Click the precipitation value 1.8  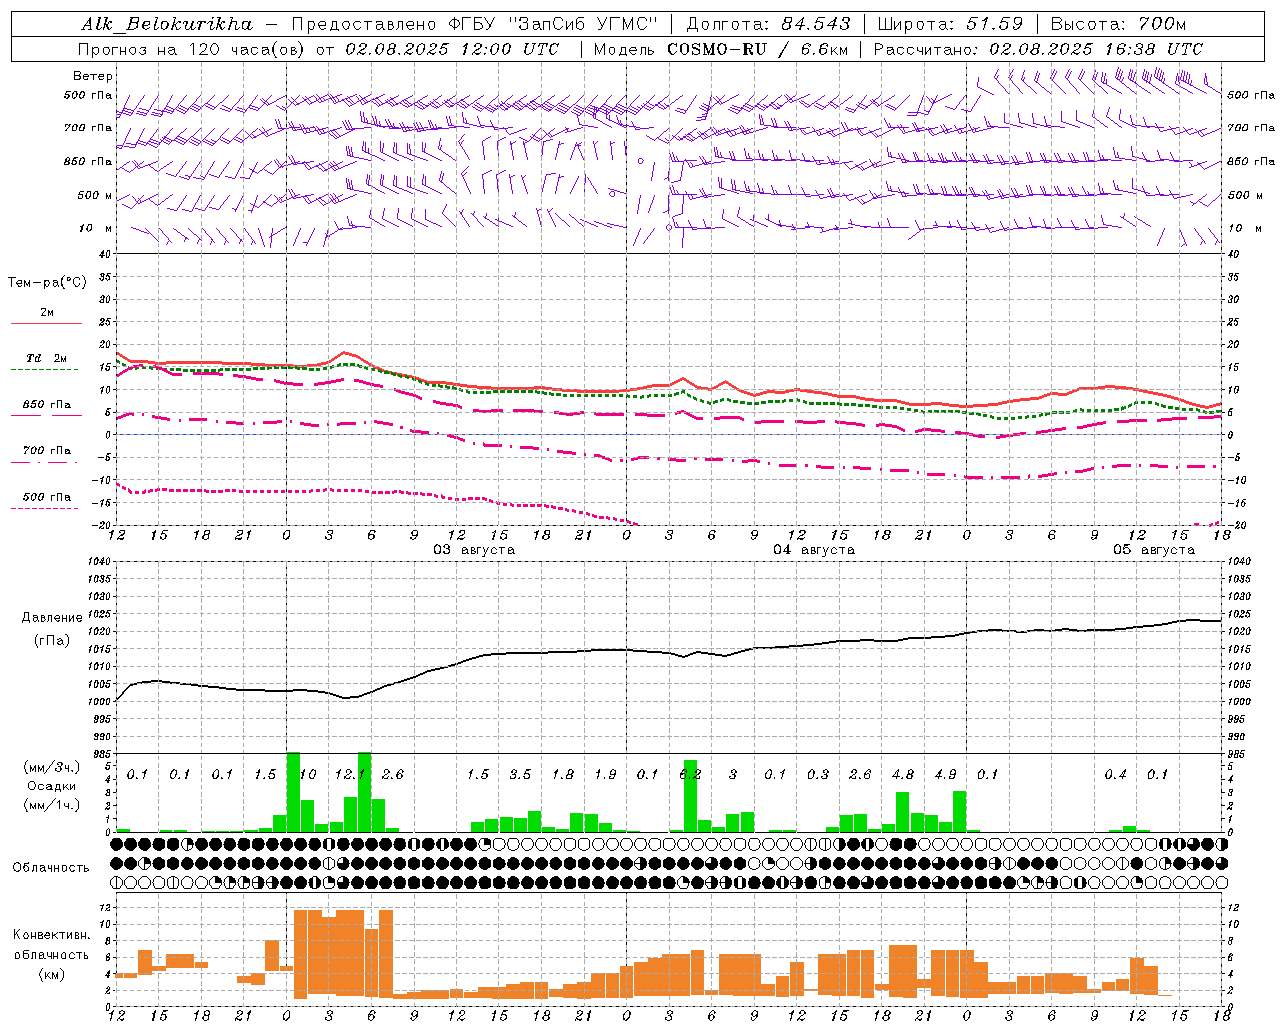pos(563,775)
